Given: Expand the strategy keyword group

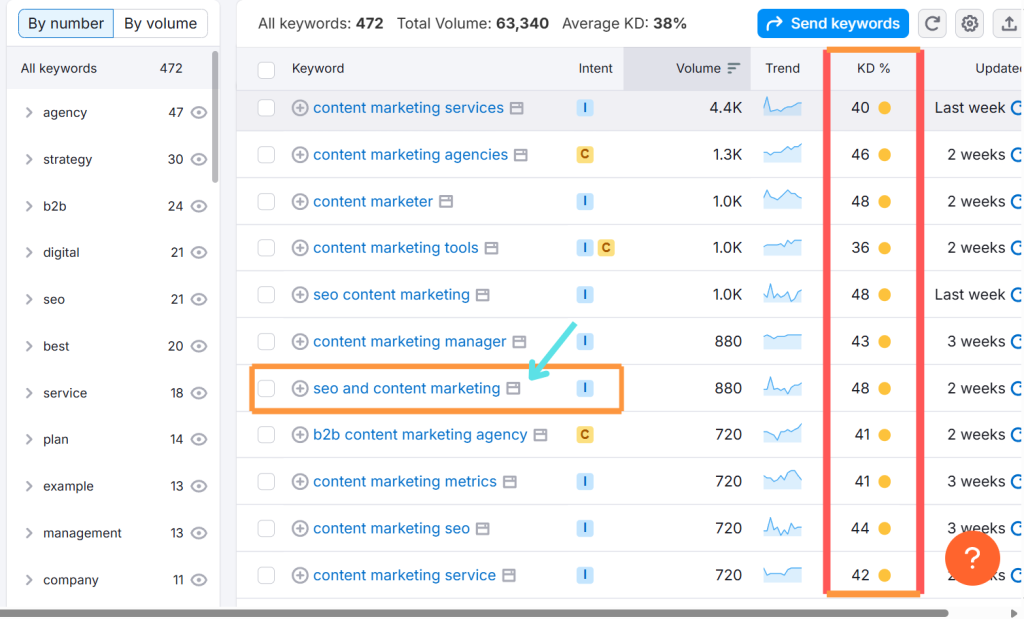Looking at the screenshot, I should (x=29, y=160).
